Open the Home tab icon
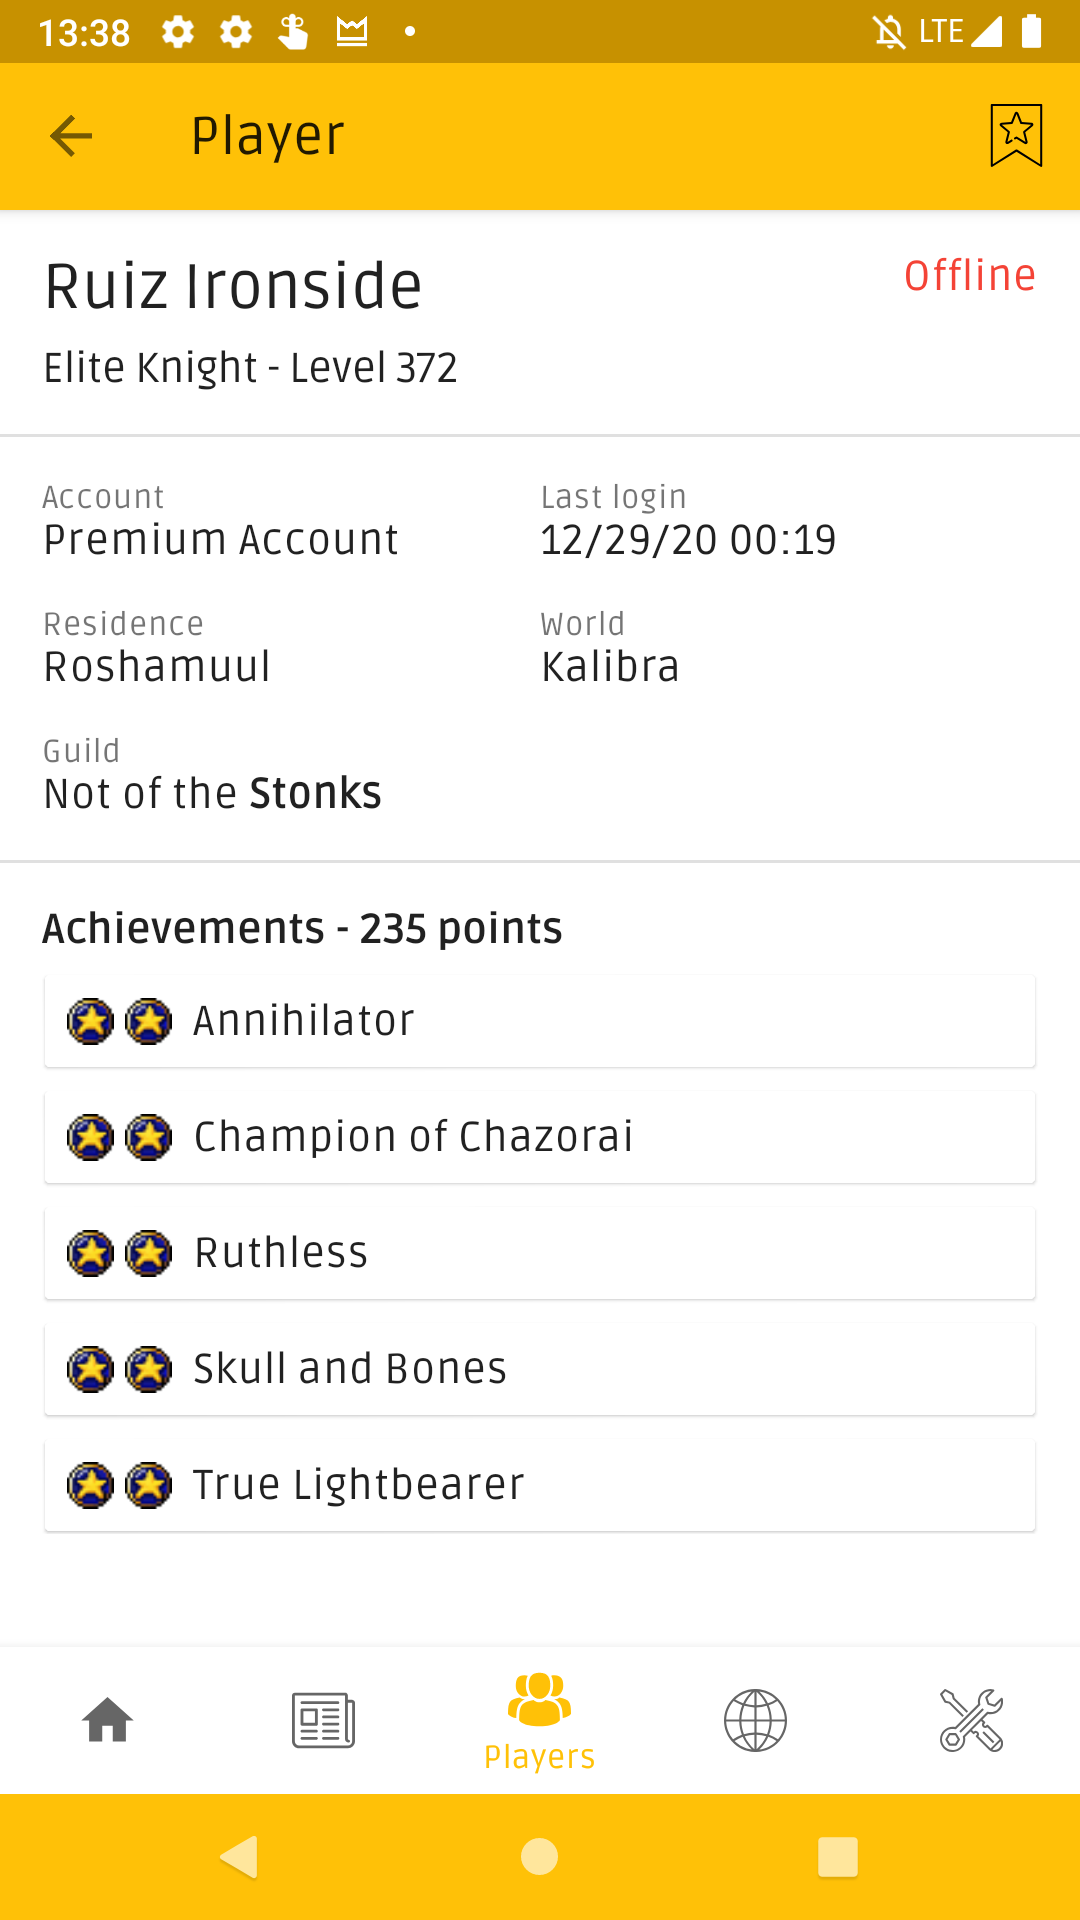This screenshot has height=1920, width=1080. click(108, 1720)
